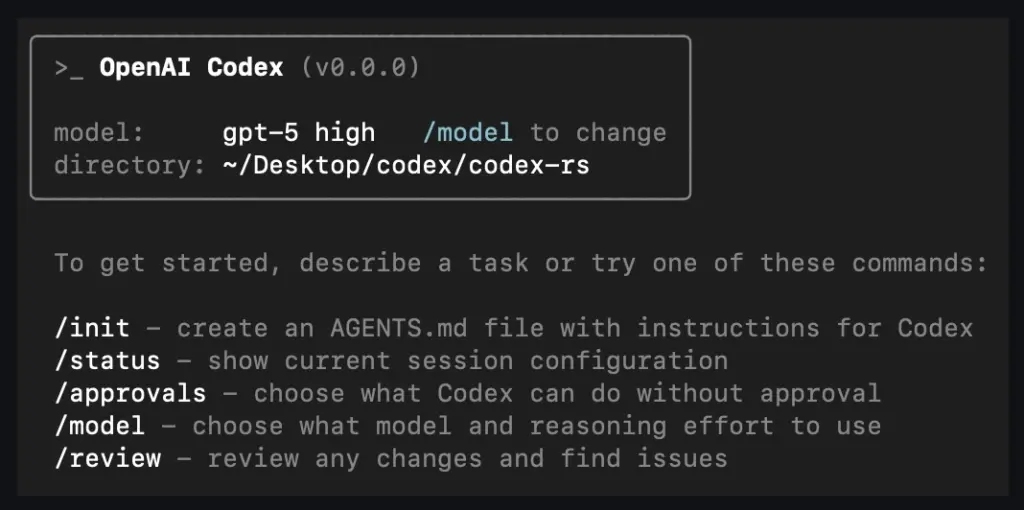
Task: Select the gpt-5 high model value
Action: [x=299, y=132]
